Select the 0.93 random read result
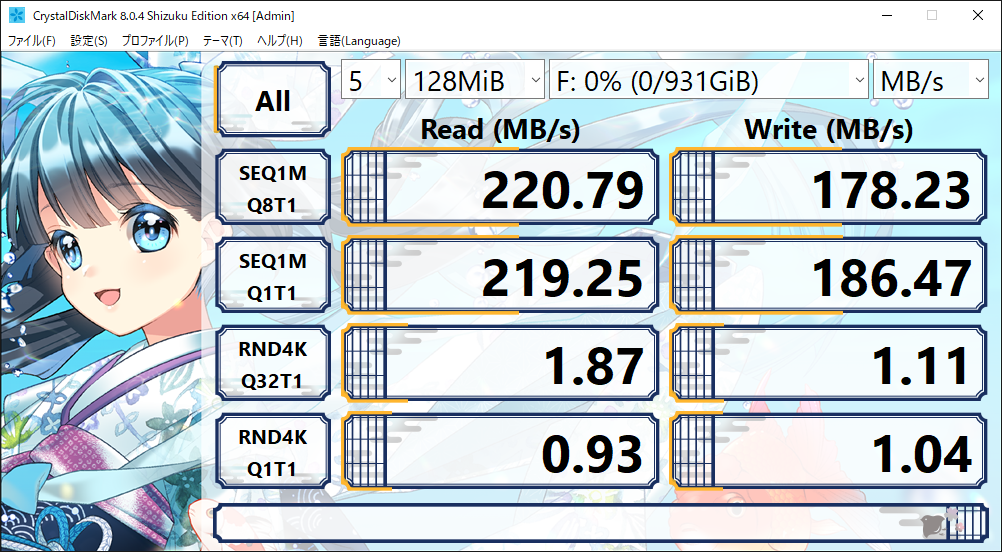Viewport: 1002px width, 552px height. point(500,452)
